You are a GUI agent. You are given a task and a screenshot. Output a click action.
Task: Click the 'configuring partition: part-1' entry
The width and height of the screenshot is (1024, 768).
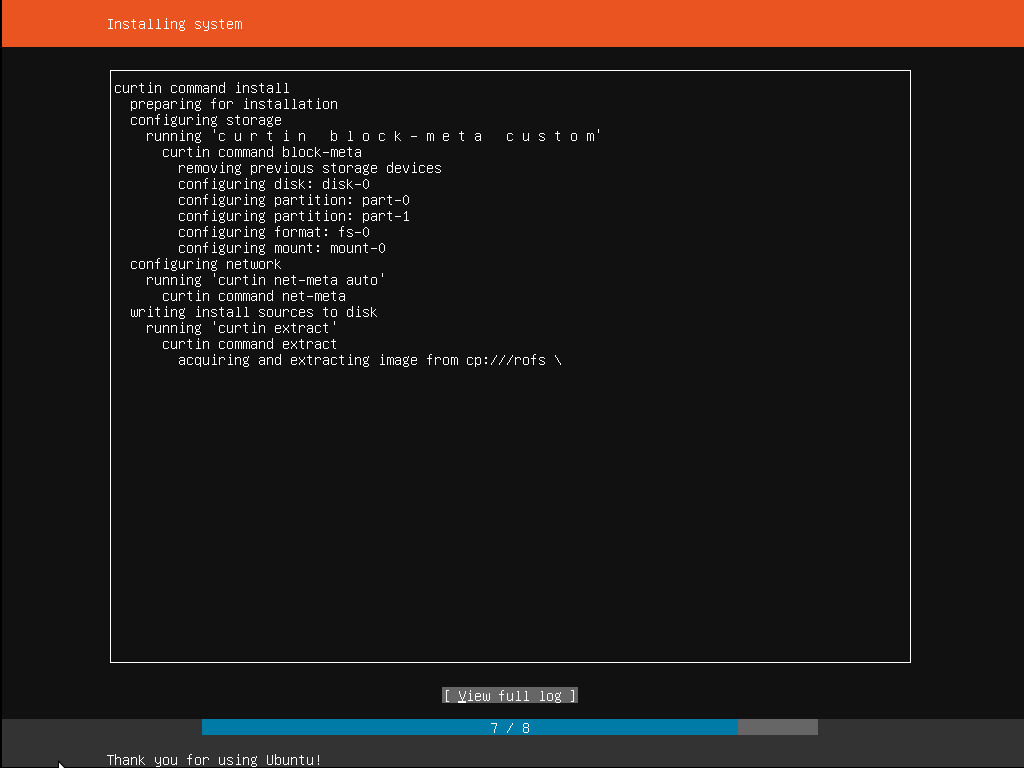coord(293,216)
